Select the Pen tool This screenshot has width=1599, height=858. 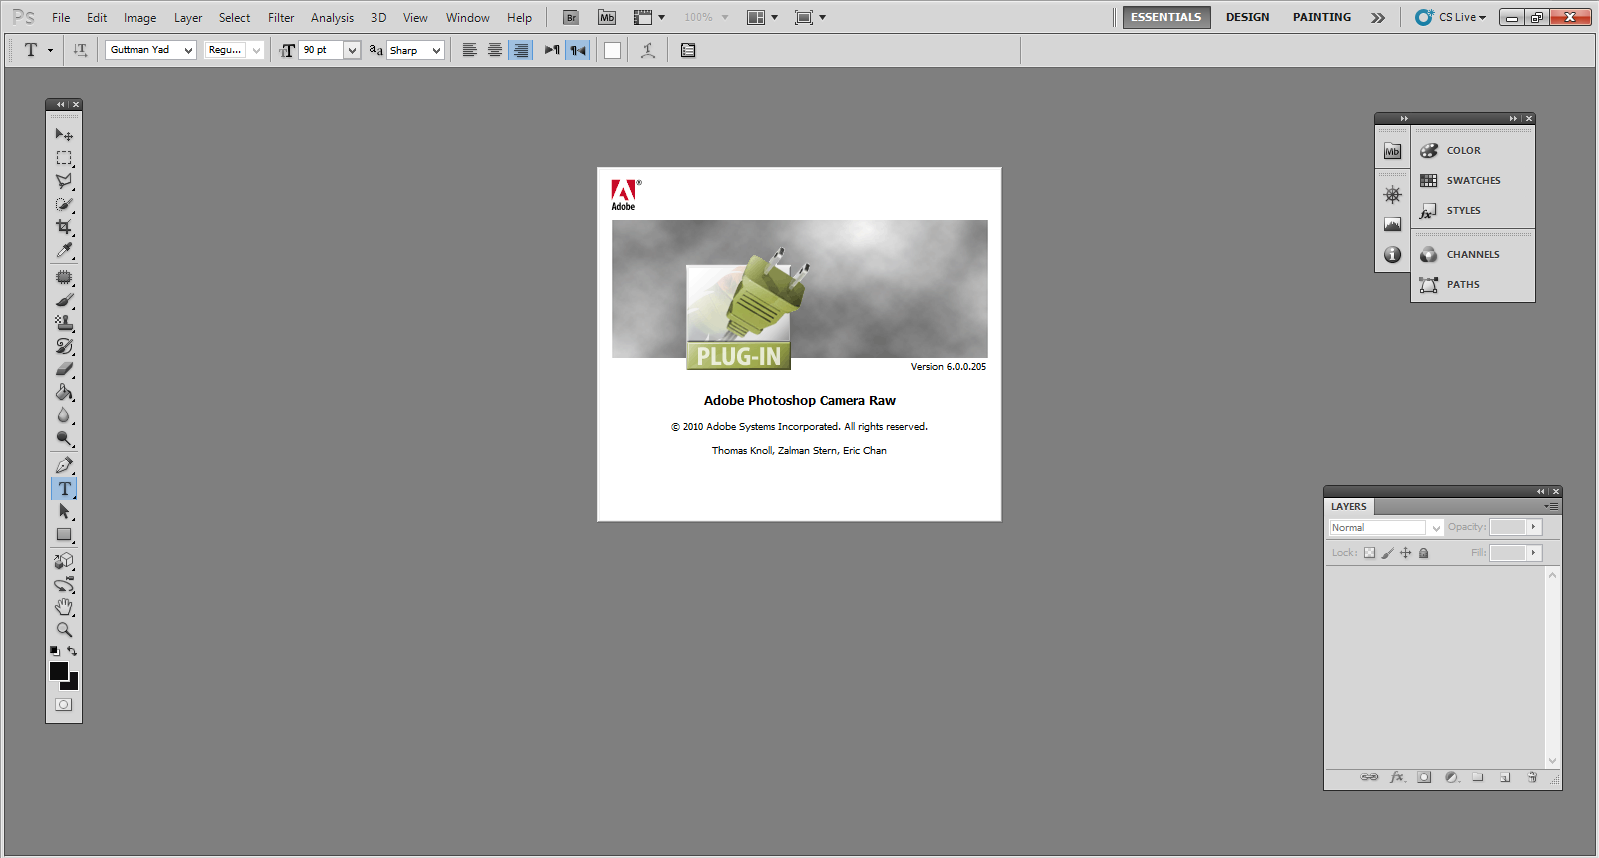point(64,465)
